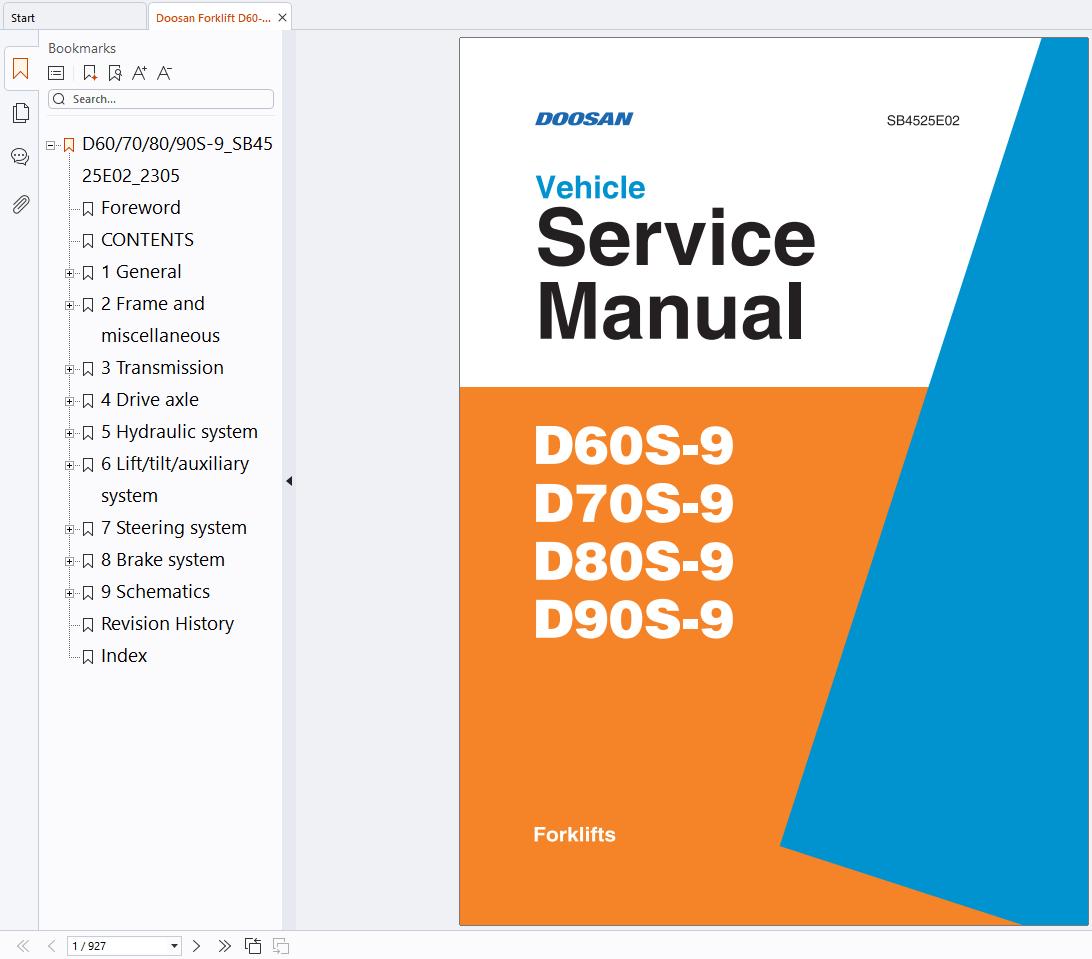Select the Doosan Forklift D60 document tab
This screenshot has width=1092, height=959.
tap(213, 18)
